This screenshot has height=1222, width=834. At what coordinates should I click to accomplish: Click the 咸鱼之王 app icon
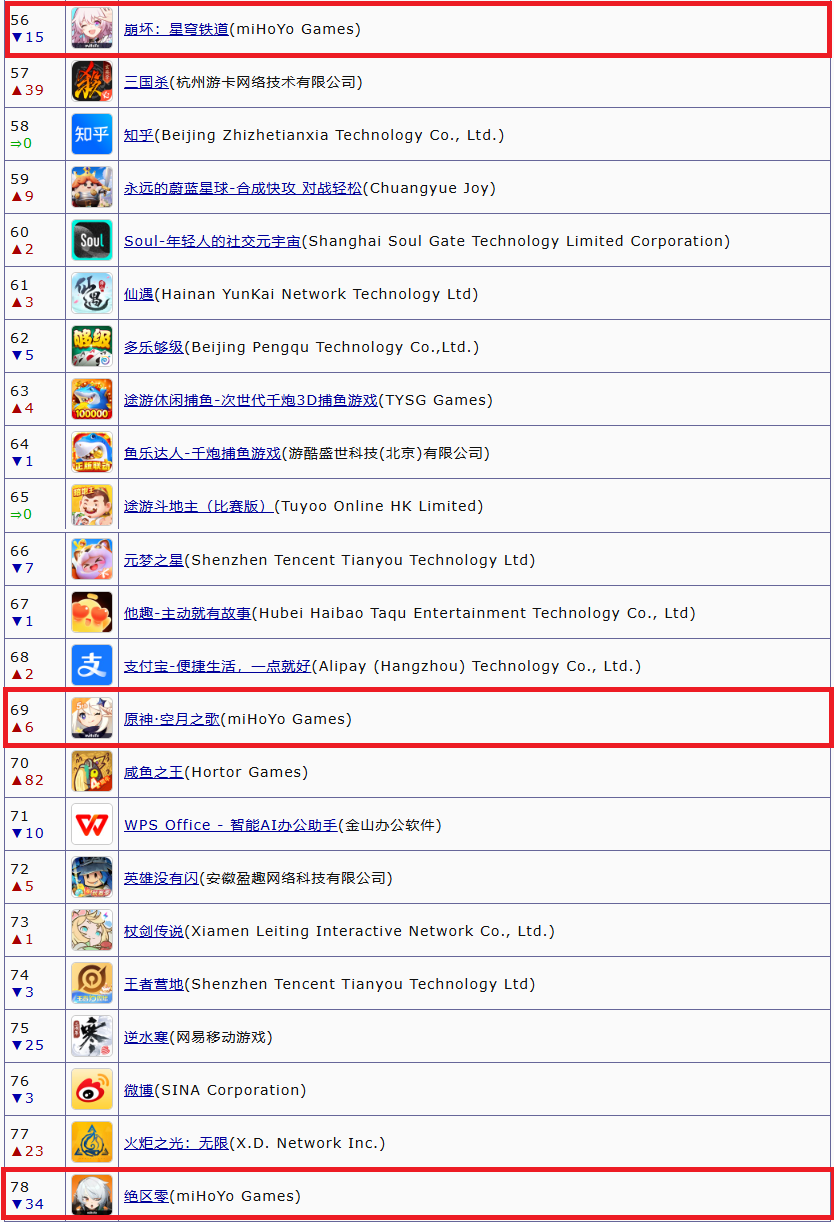pos(92,771)
